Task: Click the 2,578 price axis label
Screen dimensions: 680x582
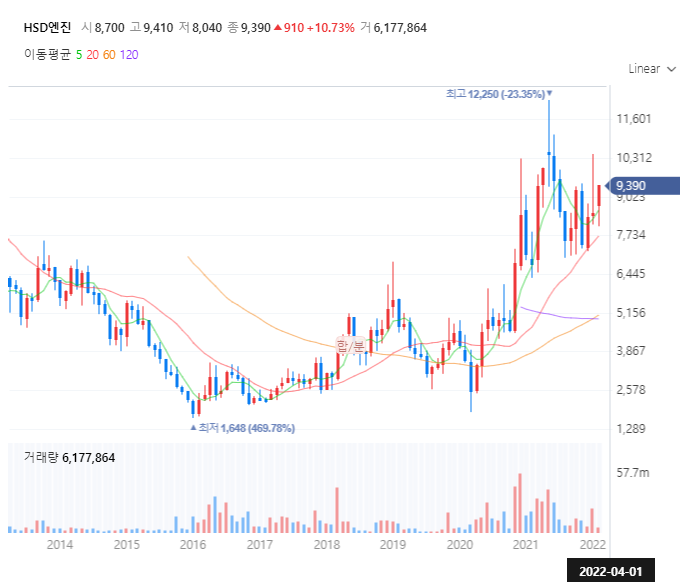Action: (x=631, y=390)
